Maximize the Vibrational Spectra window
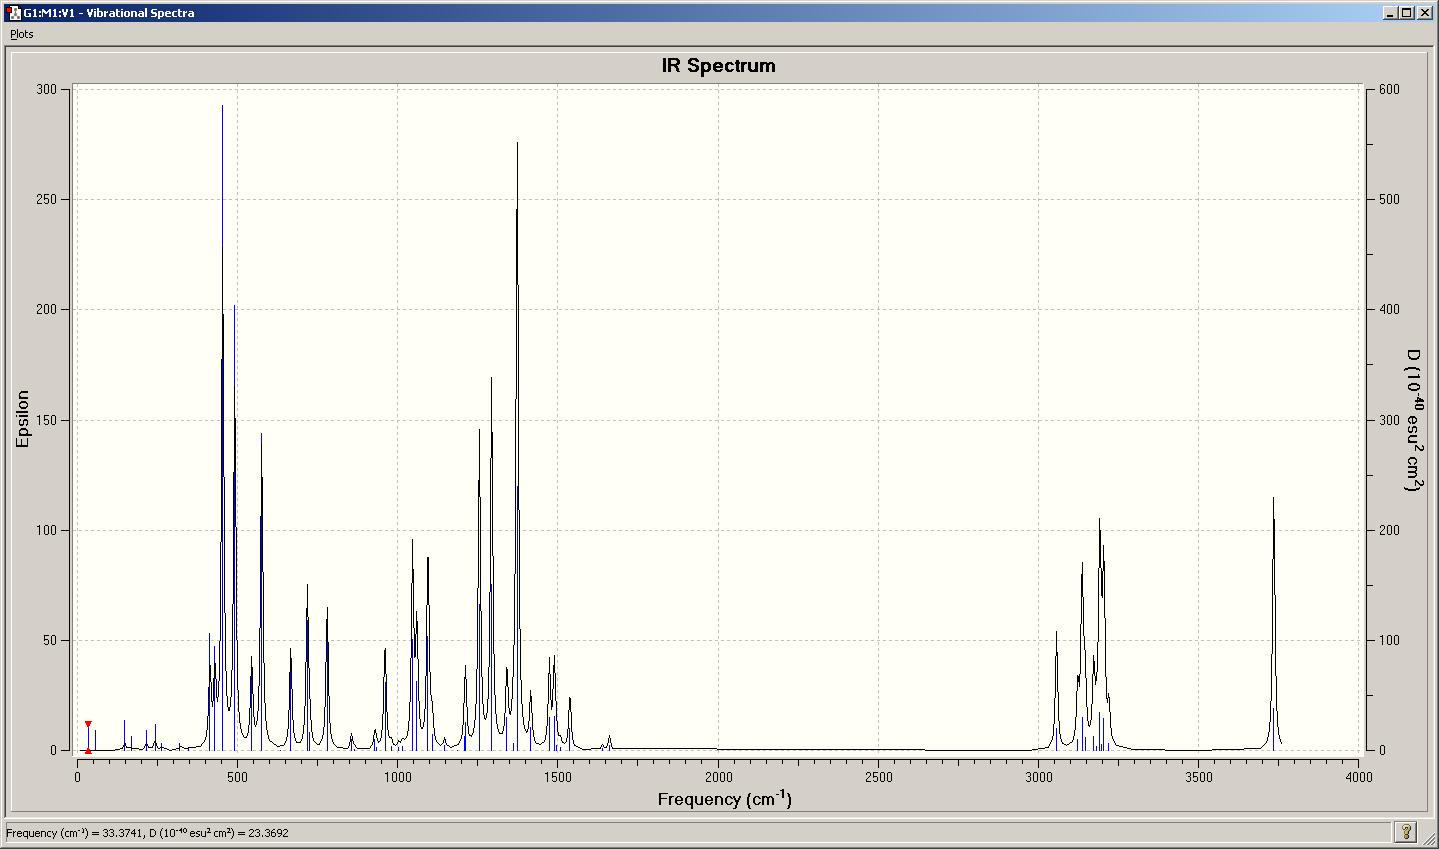 pyautogui.click(x=1407, y=13)
